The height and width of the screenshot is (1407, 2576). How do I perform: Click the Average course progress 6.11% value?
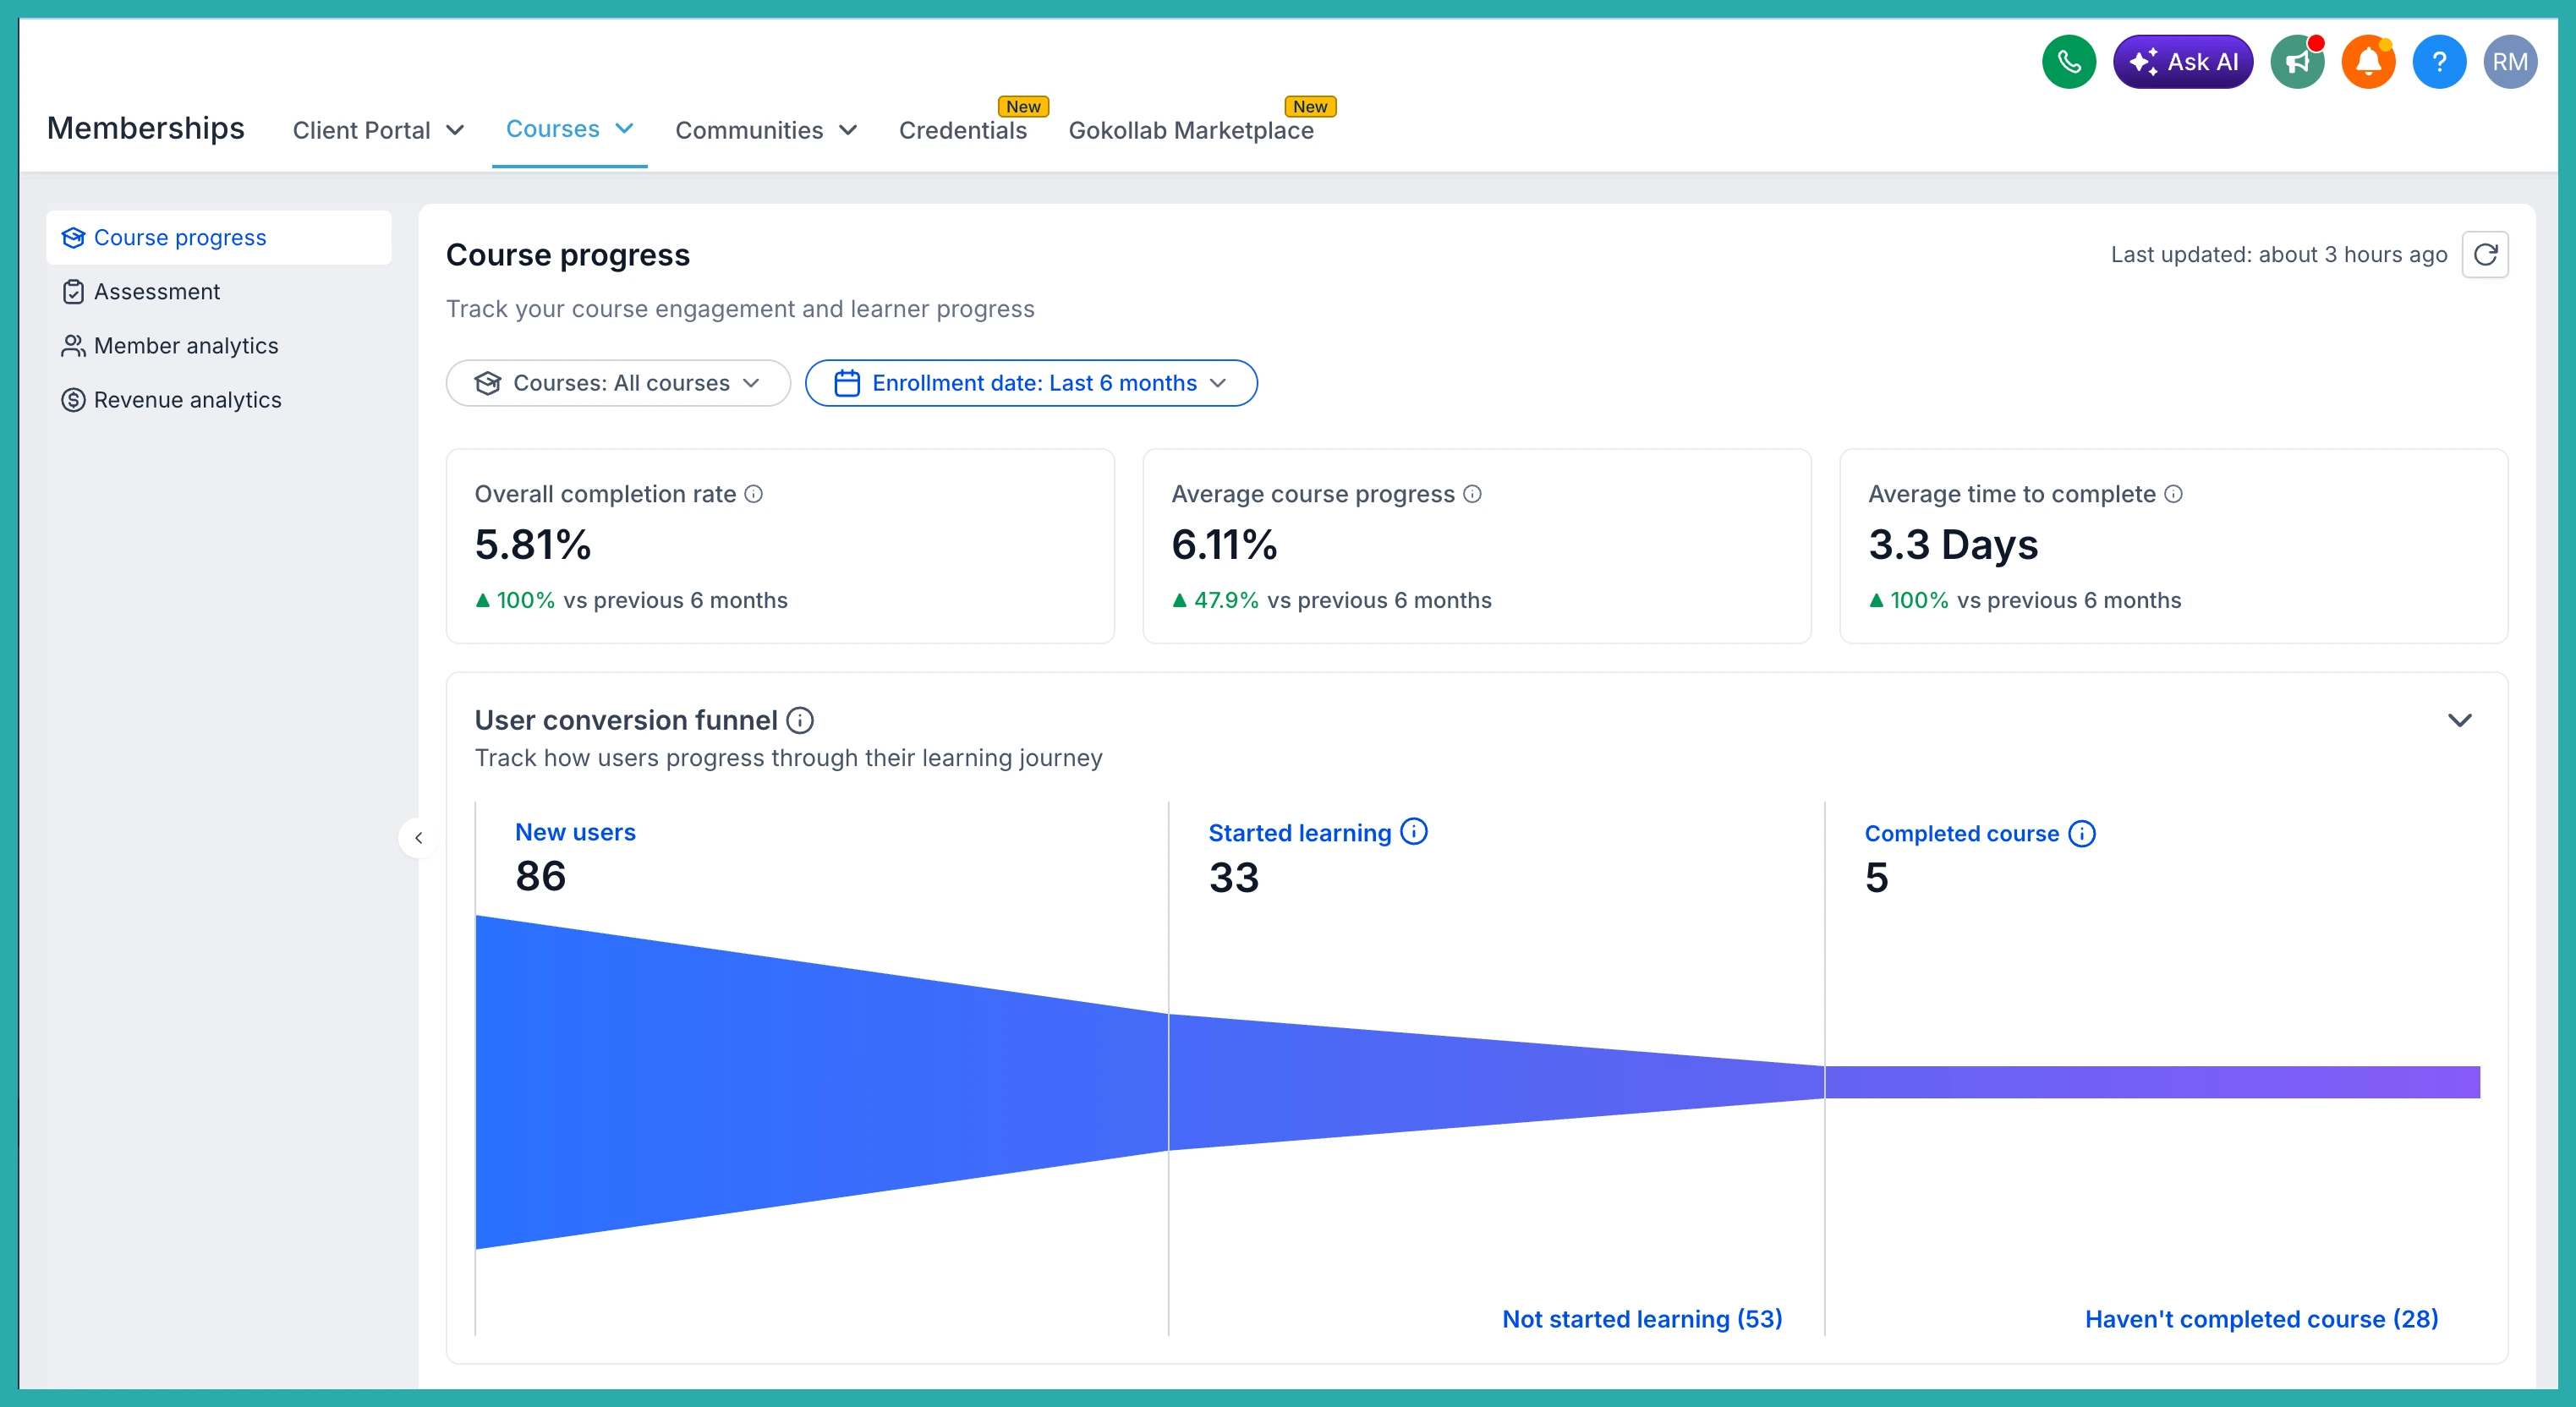tap(1224, 546)
